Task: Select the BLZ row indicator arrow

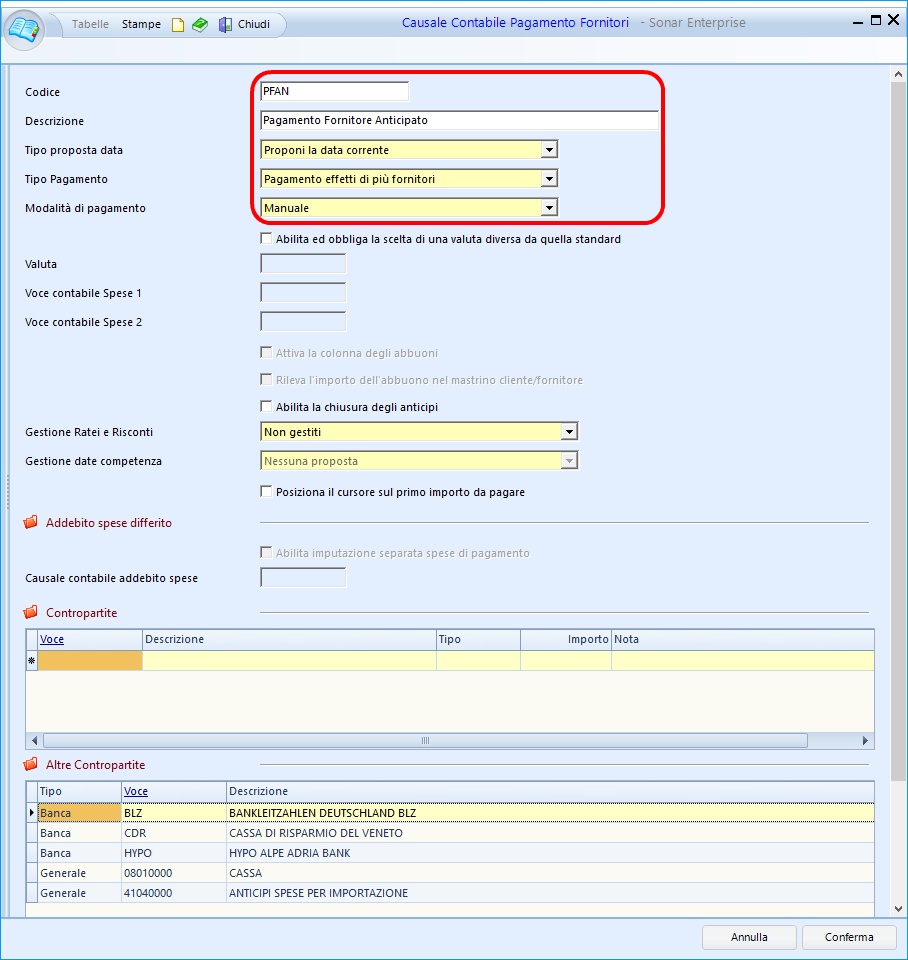Action: 31,813
